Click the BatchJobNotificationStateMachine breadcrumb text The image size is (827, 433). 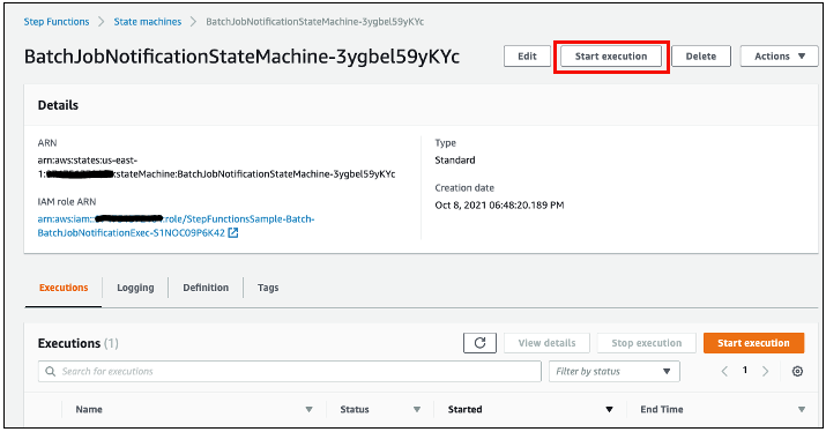(315, 22)
